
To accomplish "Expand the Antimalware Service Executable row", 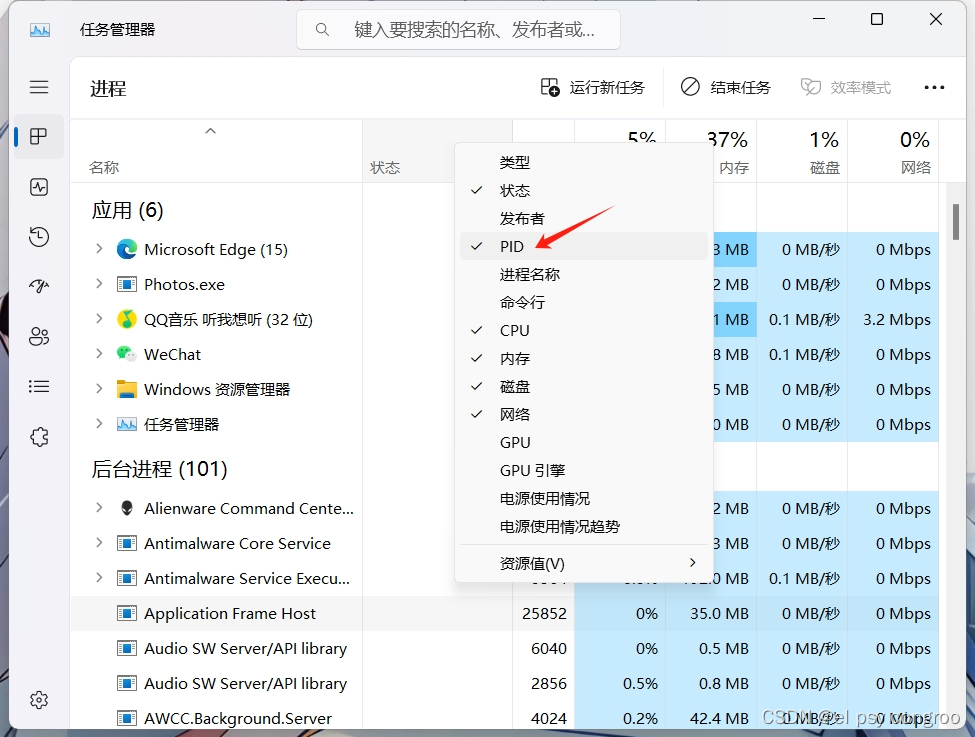I will (x=99, y=578).
